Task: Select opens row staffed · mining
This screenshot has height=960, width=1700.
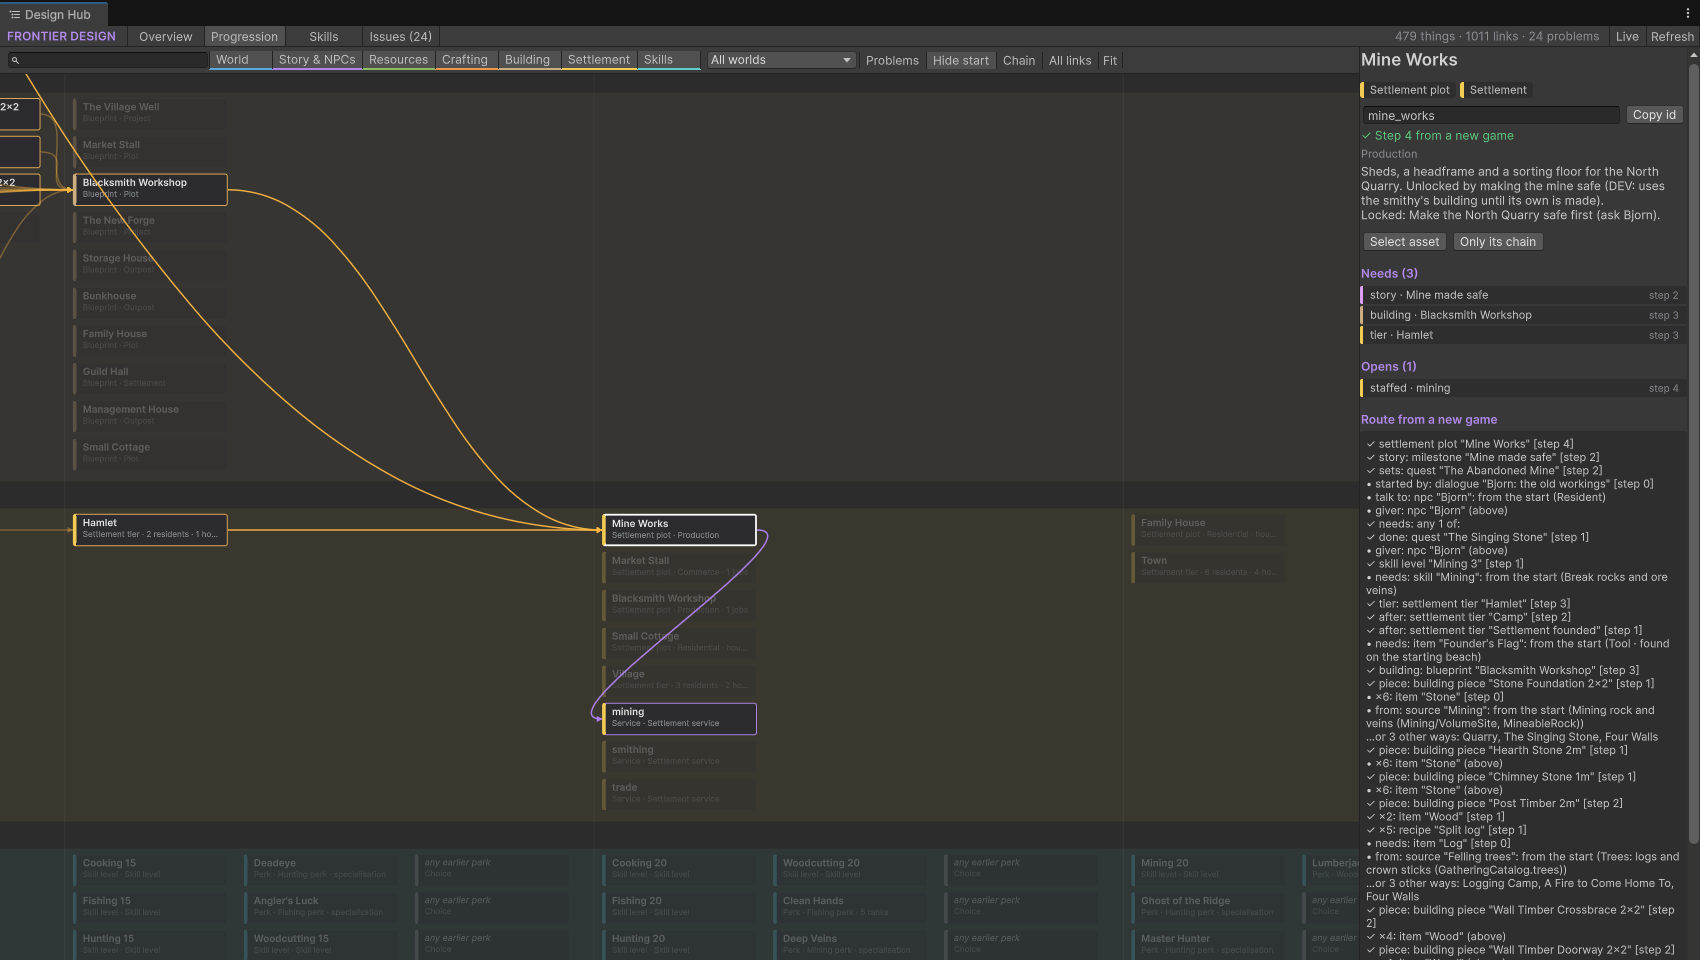Action: 1522,388
